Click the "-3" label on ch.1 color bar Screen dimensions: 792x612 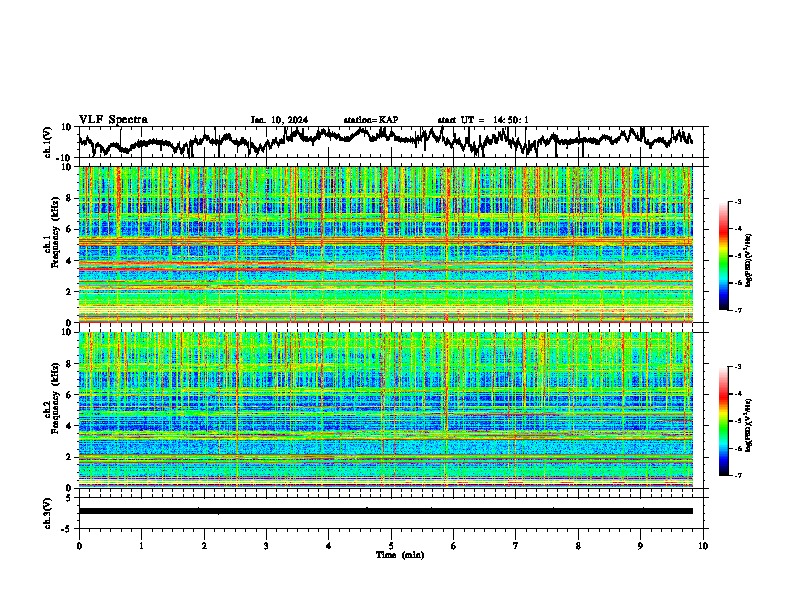click(737, 201)
